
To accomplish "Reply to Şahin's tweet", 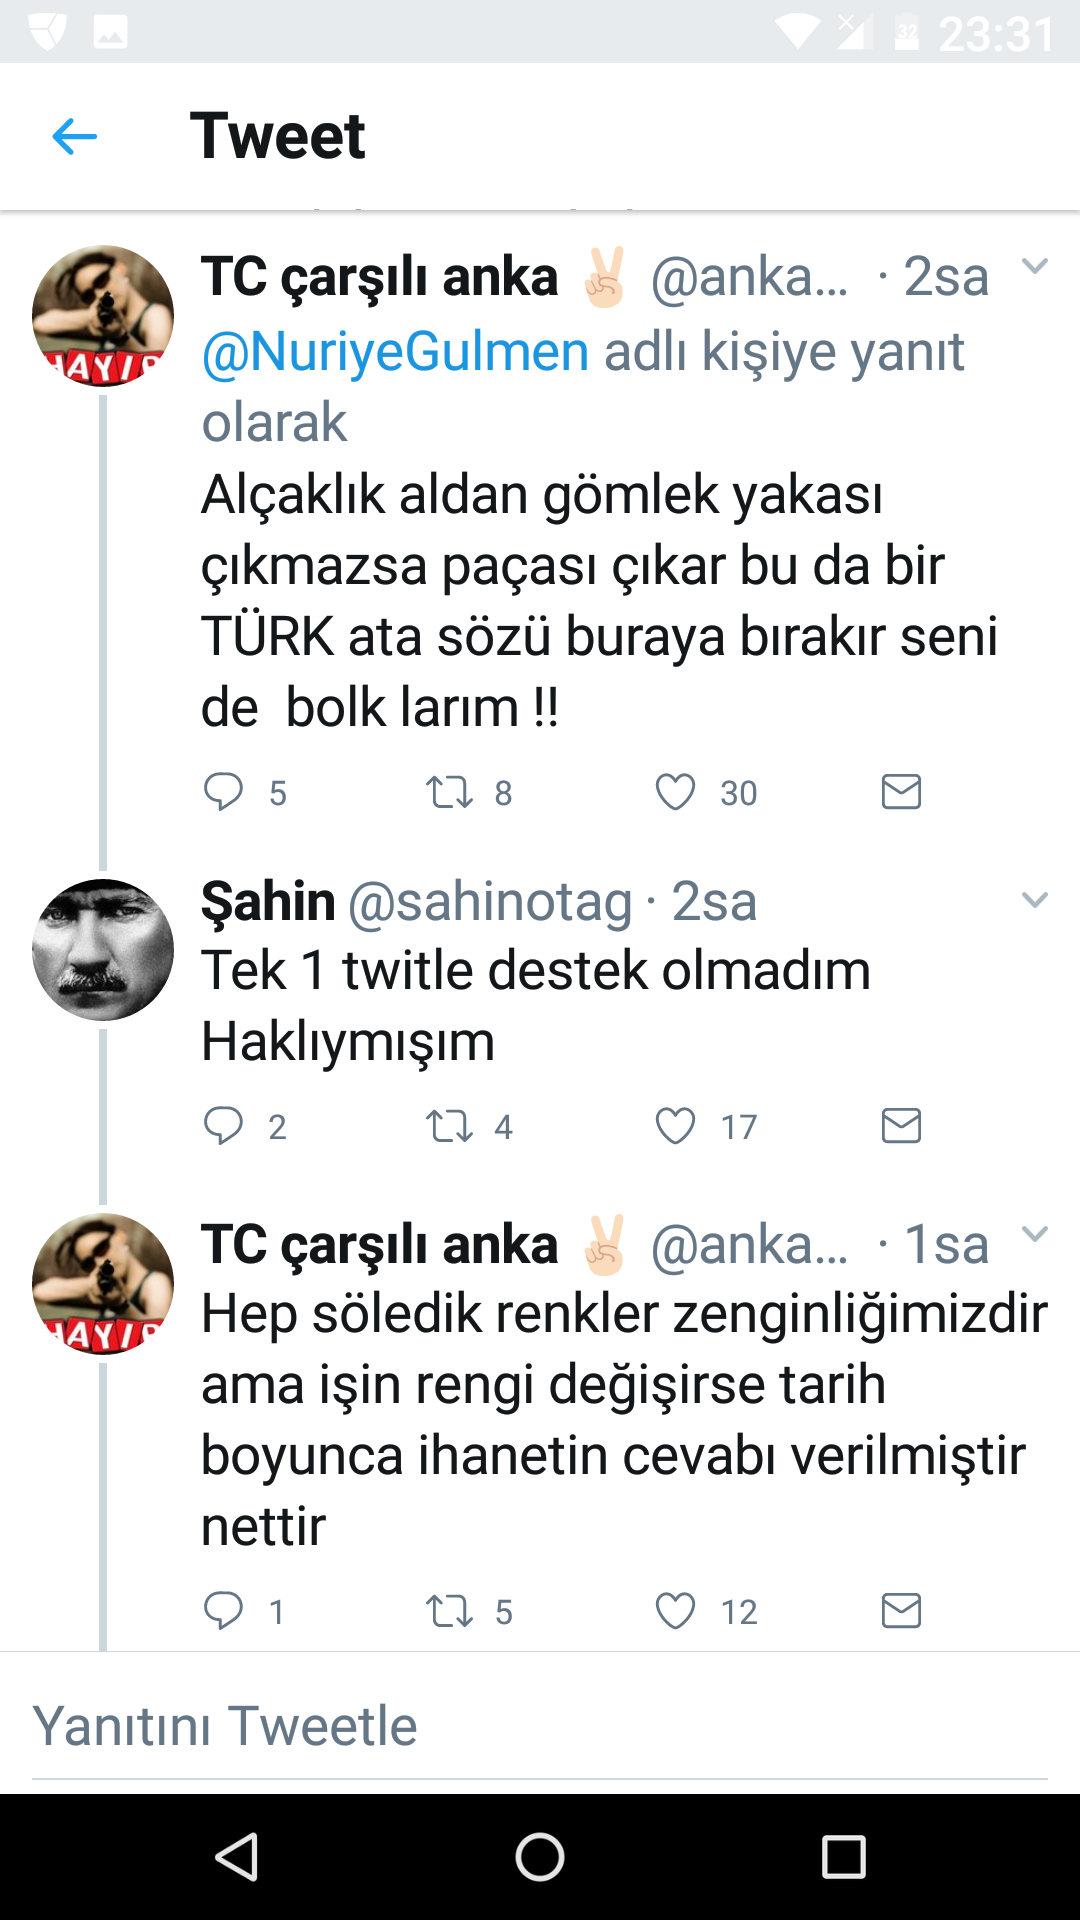I will coord(223,1125).
